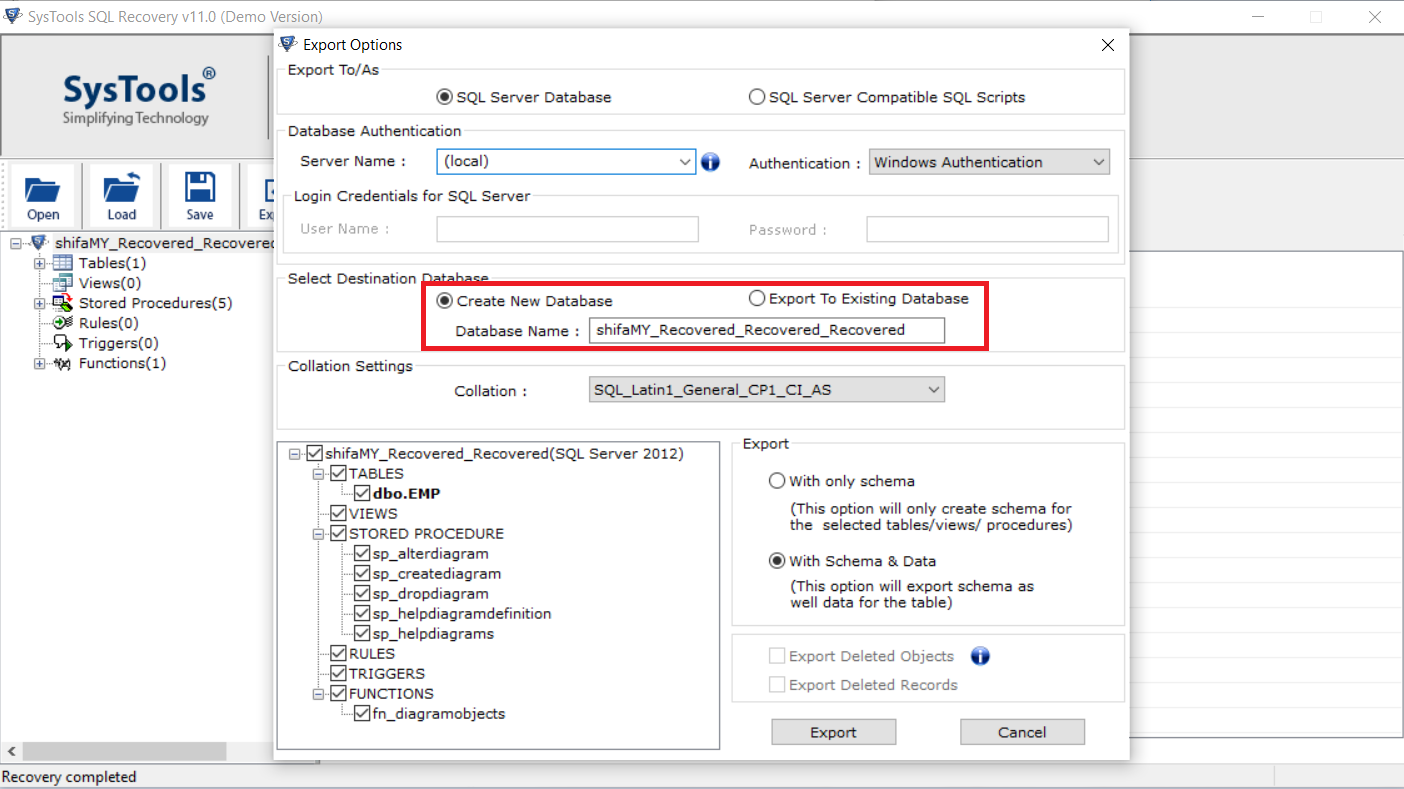1404x789 pixels.
Task: Collapse the export tree root database node
Action: point(295,454)
